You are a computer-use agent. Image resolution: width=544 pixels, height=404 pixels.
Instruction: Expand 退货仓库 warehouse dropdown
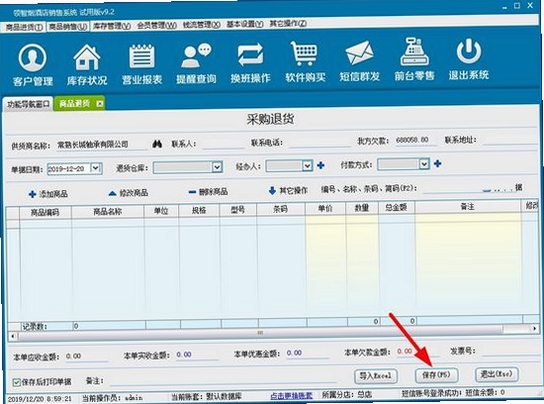point(217,167)
